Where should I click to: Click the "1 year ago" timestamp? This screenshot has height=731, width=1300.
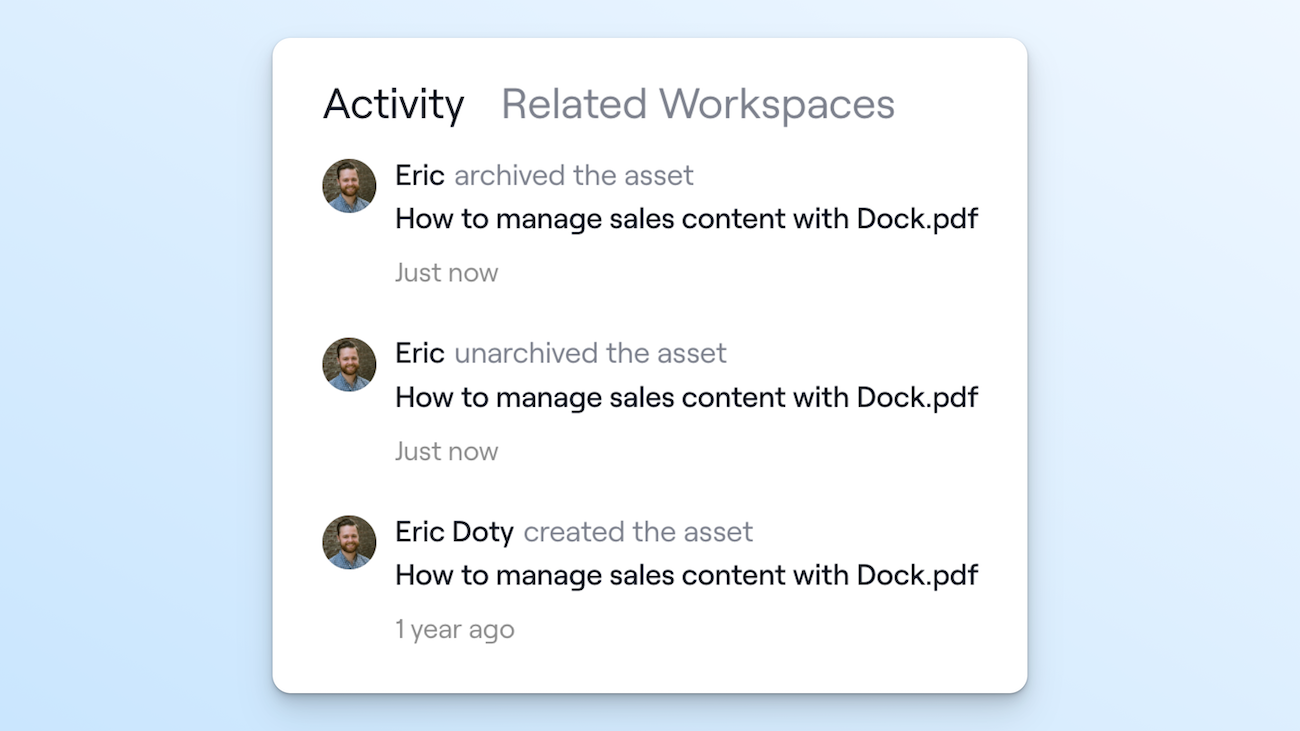pos(454,630)
